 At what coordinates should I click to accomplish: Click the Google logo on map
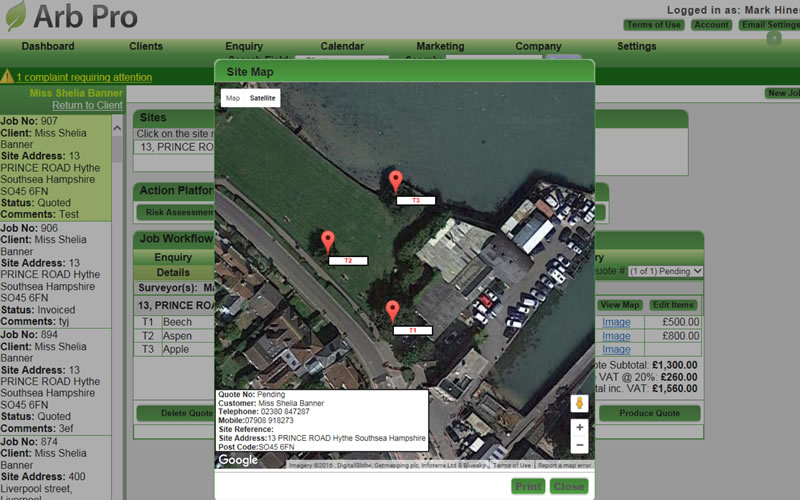(238, 460)
